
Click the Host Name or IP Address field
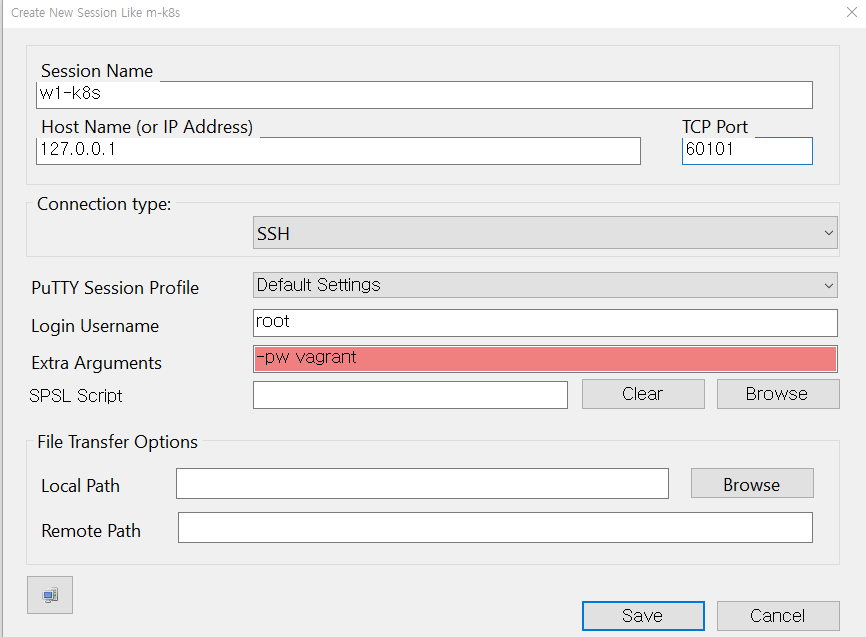[x=338, y=151]
